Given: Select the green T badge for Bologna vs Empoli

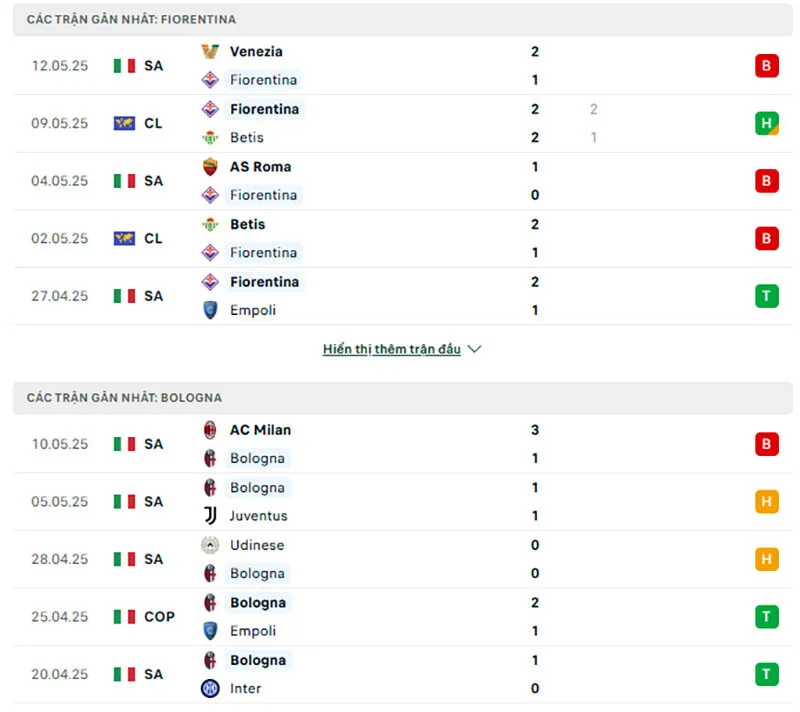Looking at the screenshot, I should pyautogui.click(x=766, y=617).
